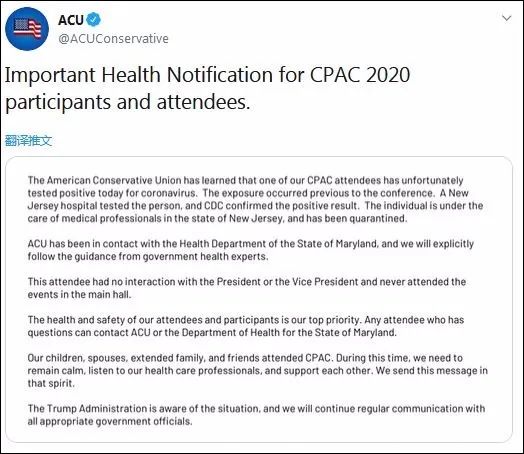Click the paragraph starting 'ACU has been in contact'
The height and width of the screenshot is (454, 524).
pyautogui.click(x=251, y=250)
